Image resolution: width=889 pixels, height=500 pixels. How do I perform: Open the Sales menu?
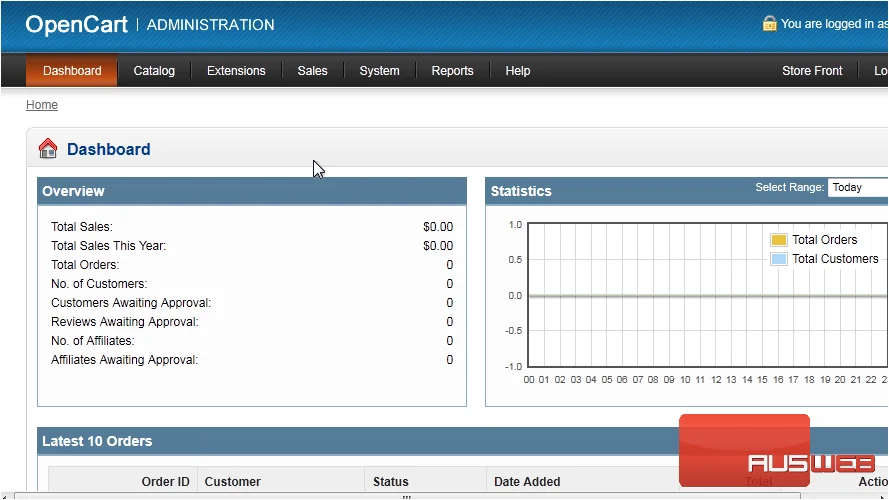click(312, 71)
